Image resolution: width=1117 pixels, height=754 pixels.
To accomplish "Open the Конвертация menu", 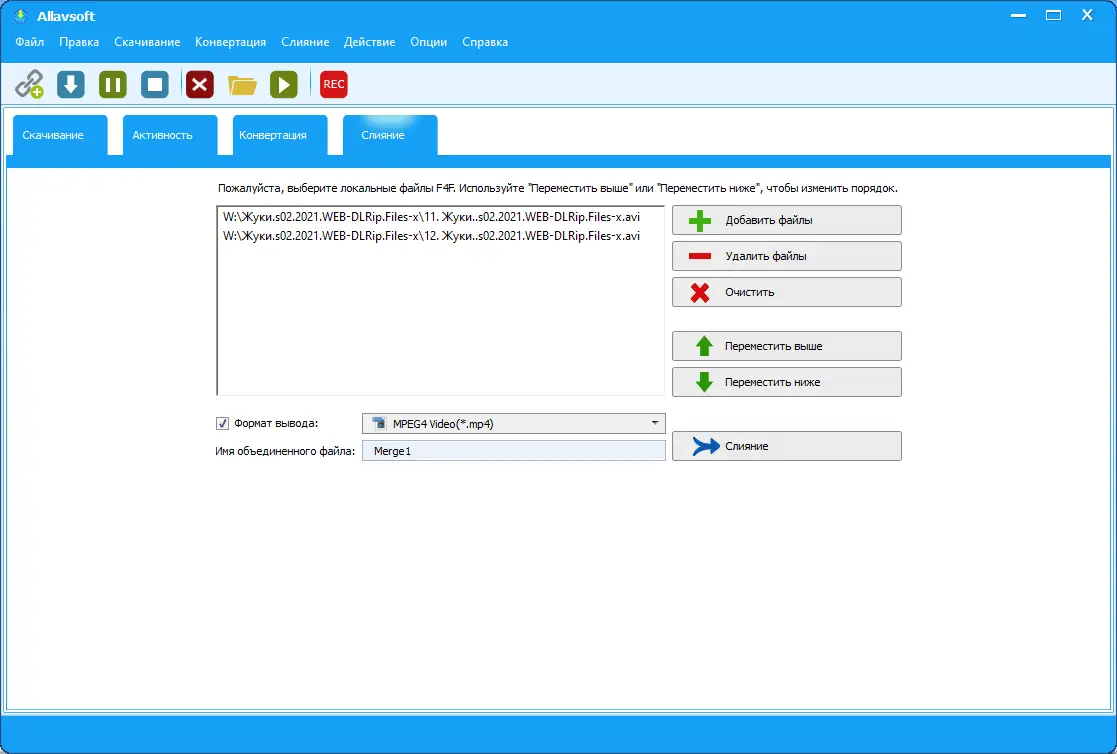I will tap(231, 42).
